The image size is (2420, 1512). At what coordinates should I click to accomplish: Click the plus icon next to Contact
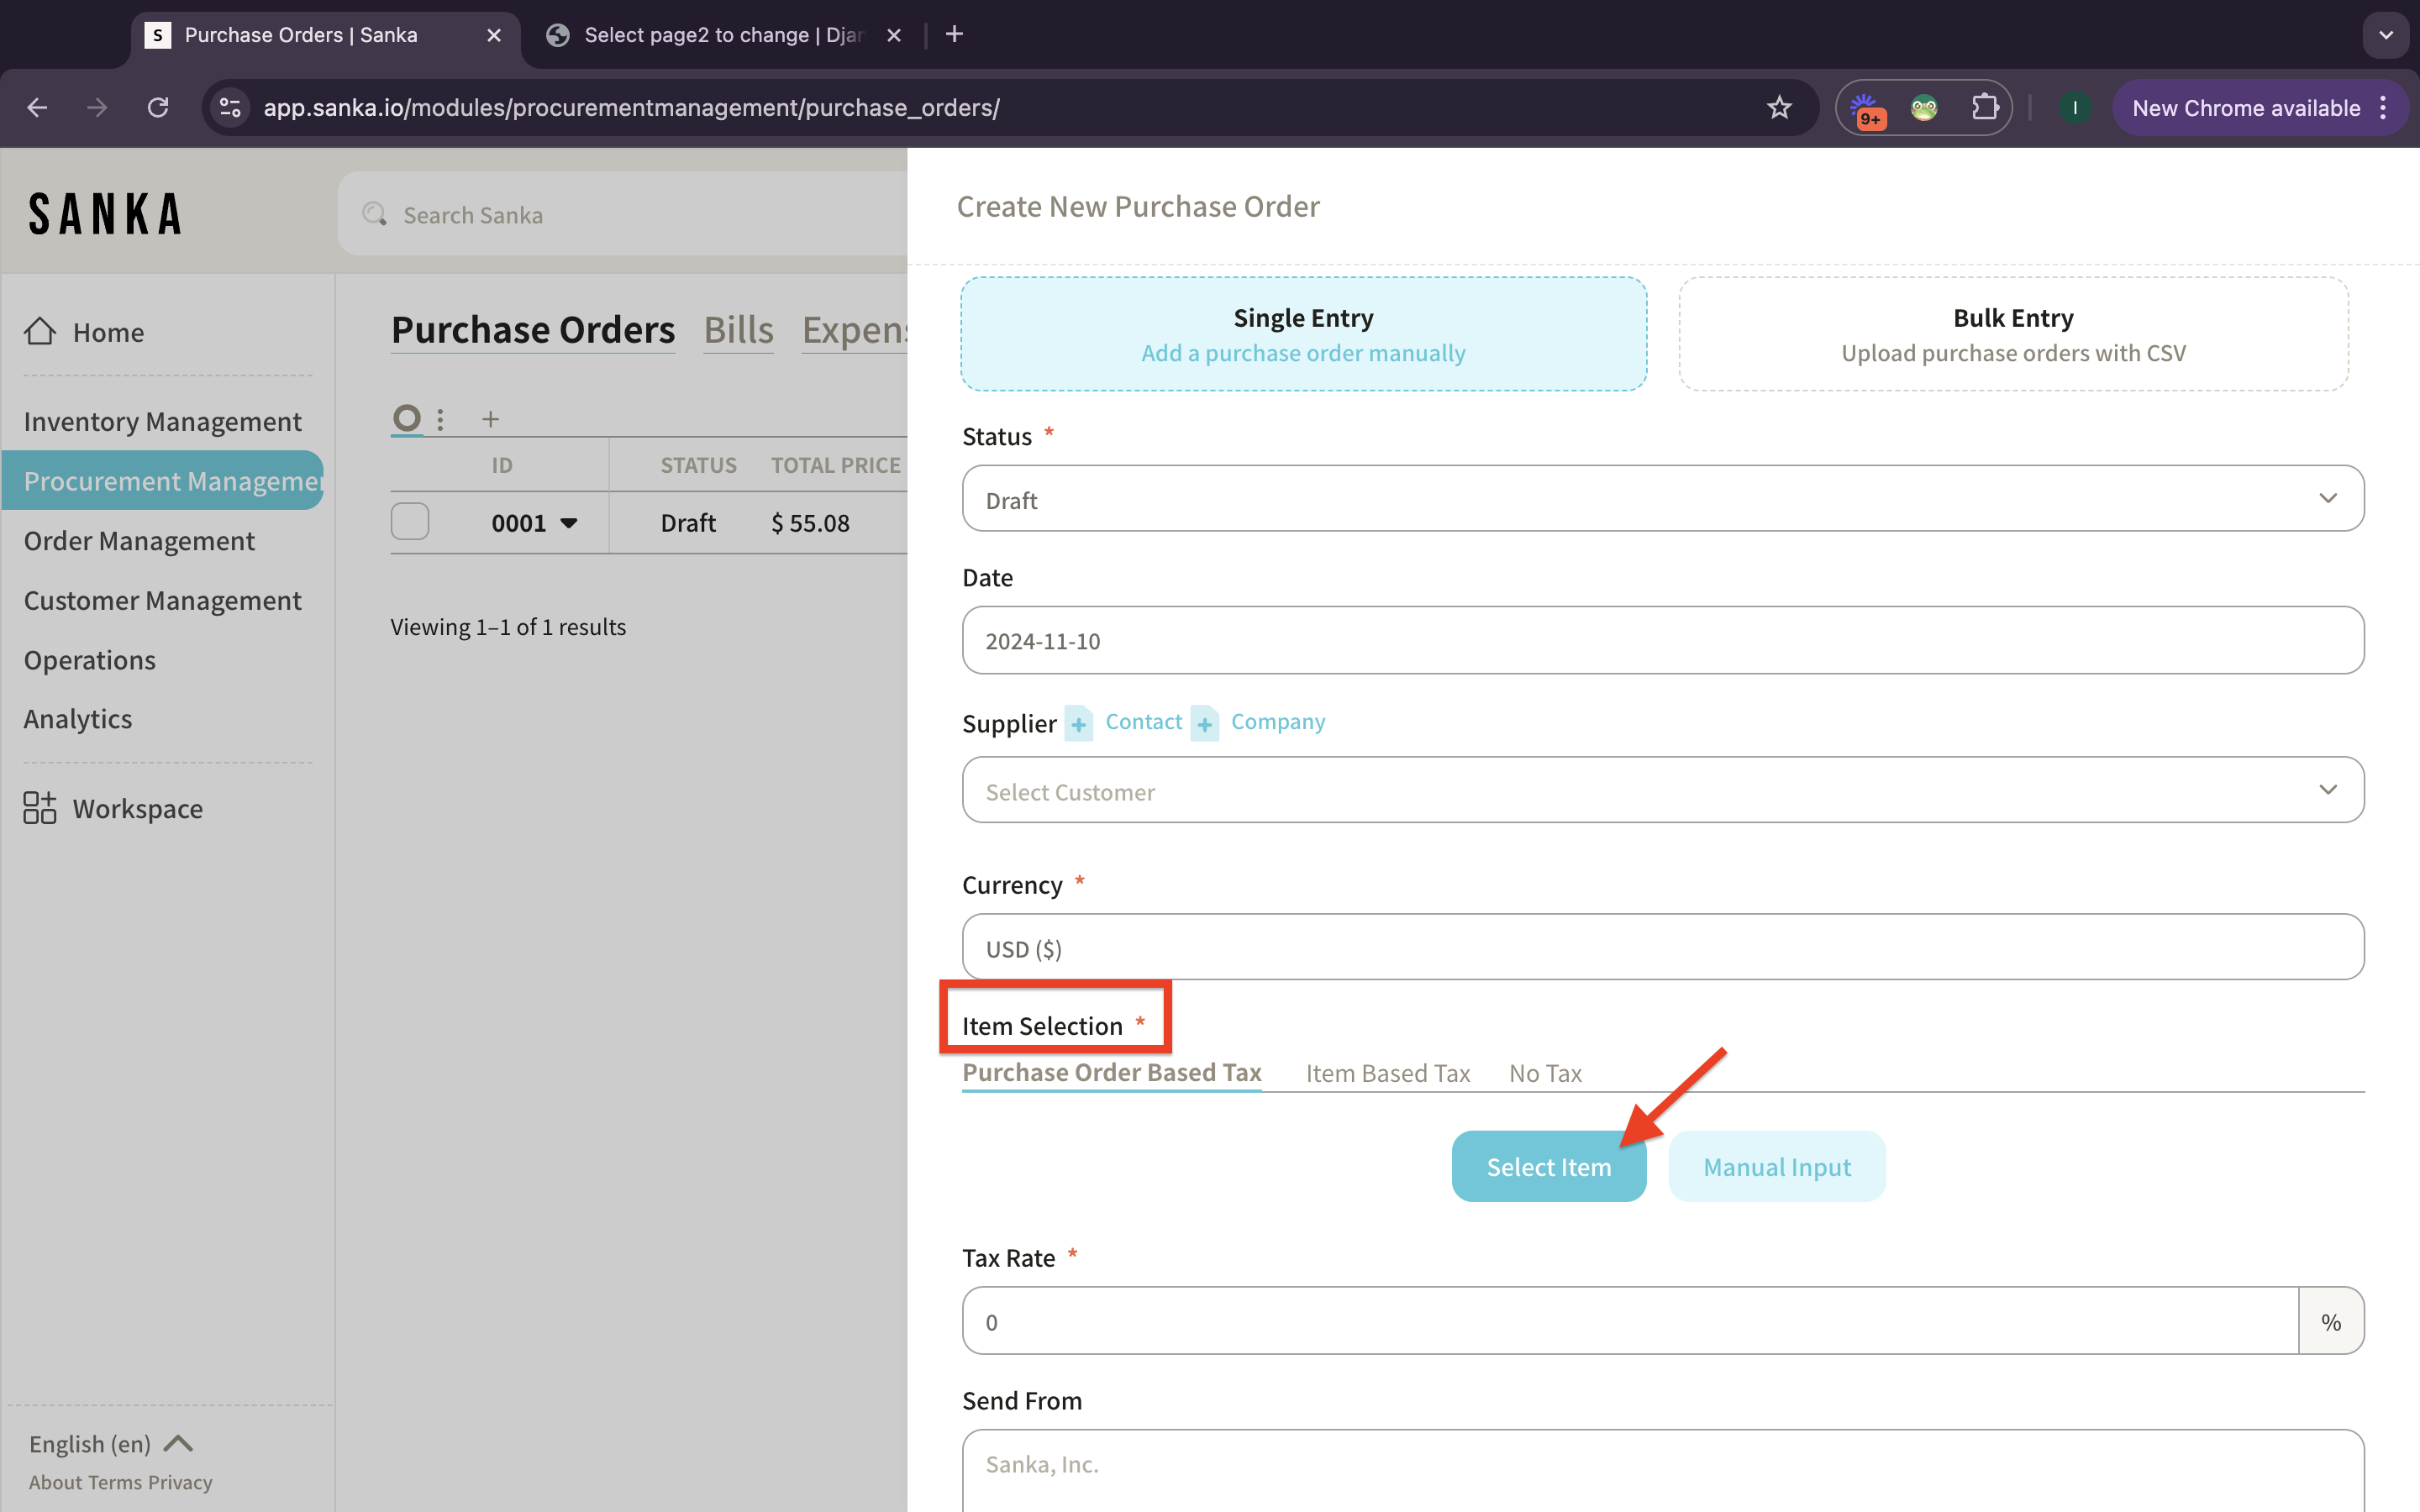(1078, 723)
